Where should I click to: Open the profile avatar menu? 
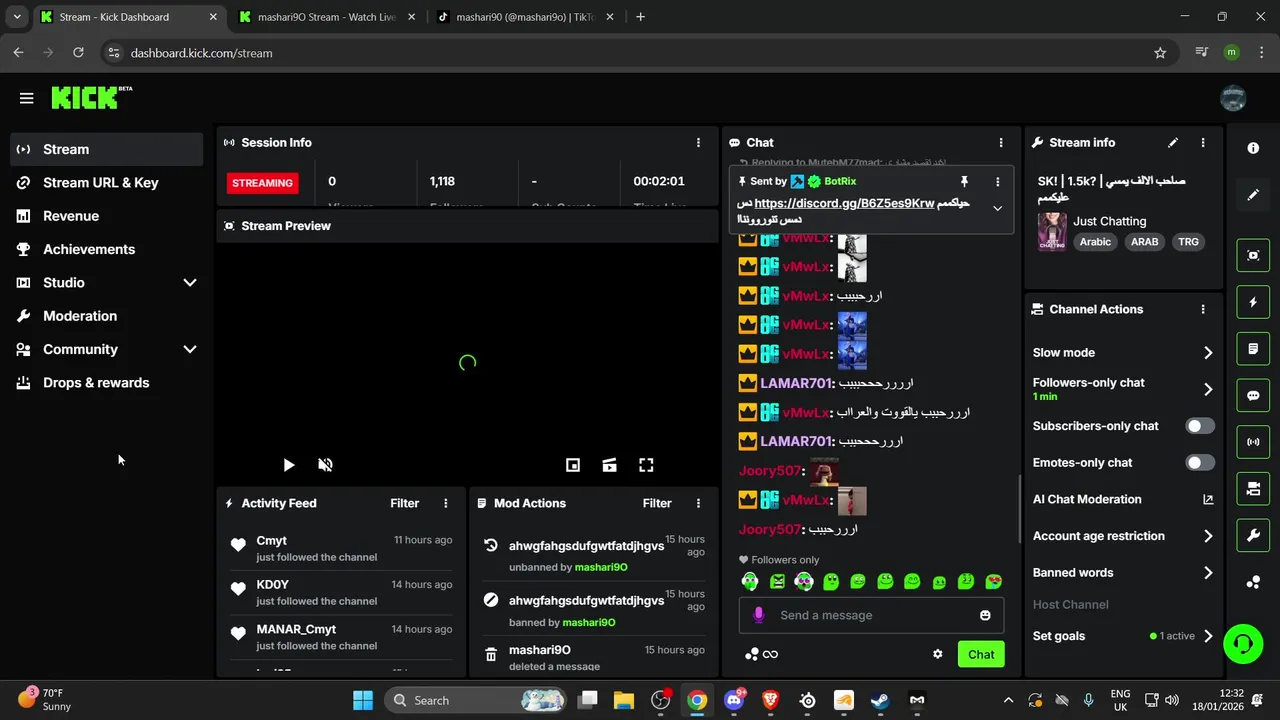[1234, 98]
